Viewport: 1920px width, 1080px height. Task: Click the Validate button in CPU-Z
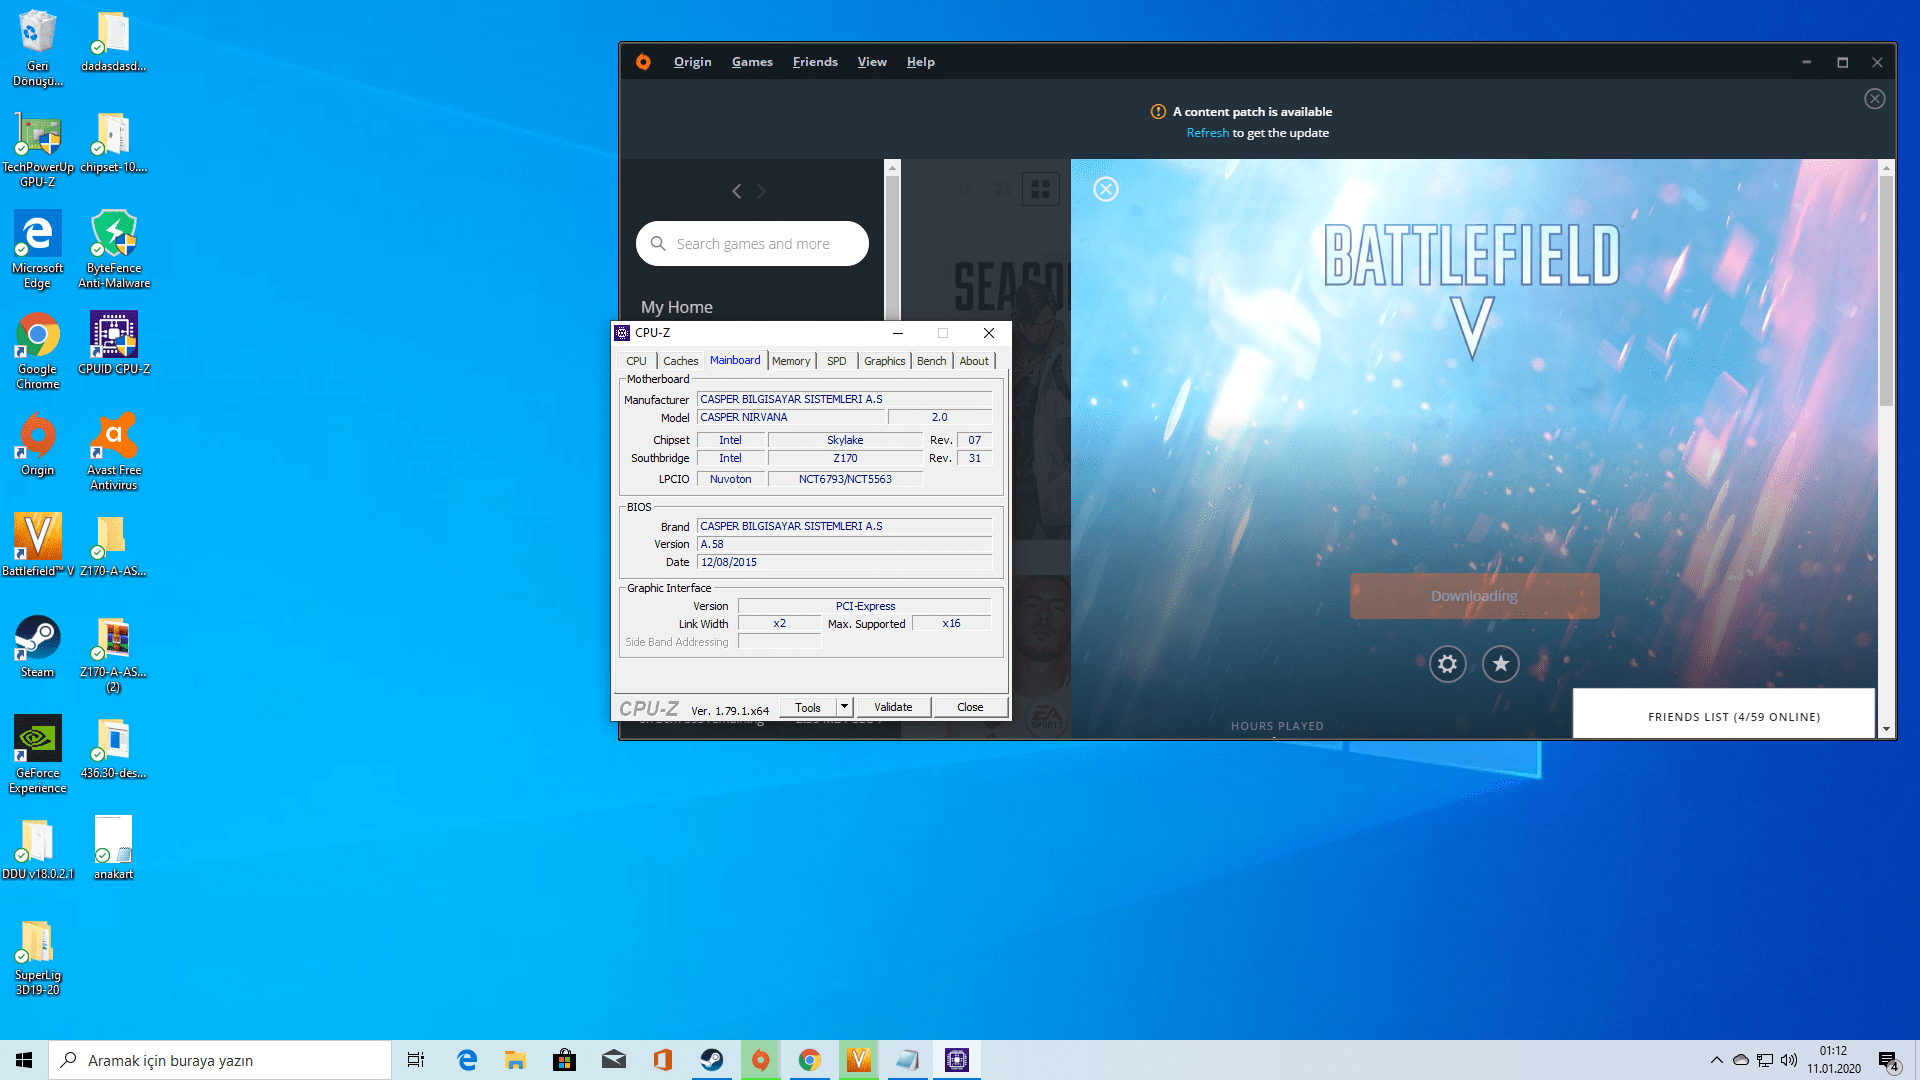pos(893,707)
